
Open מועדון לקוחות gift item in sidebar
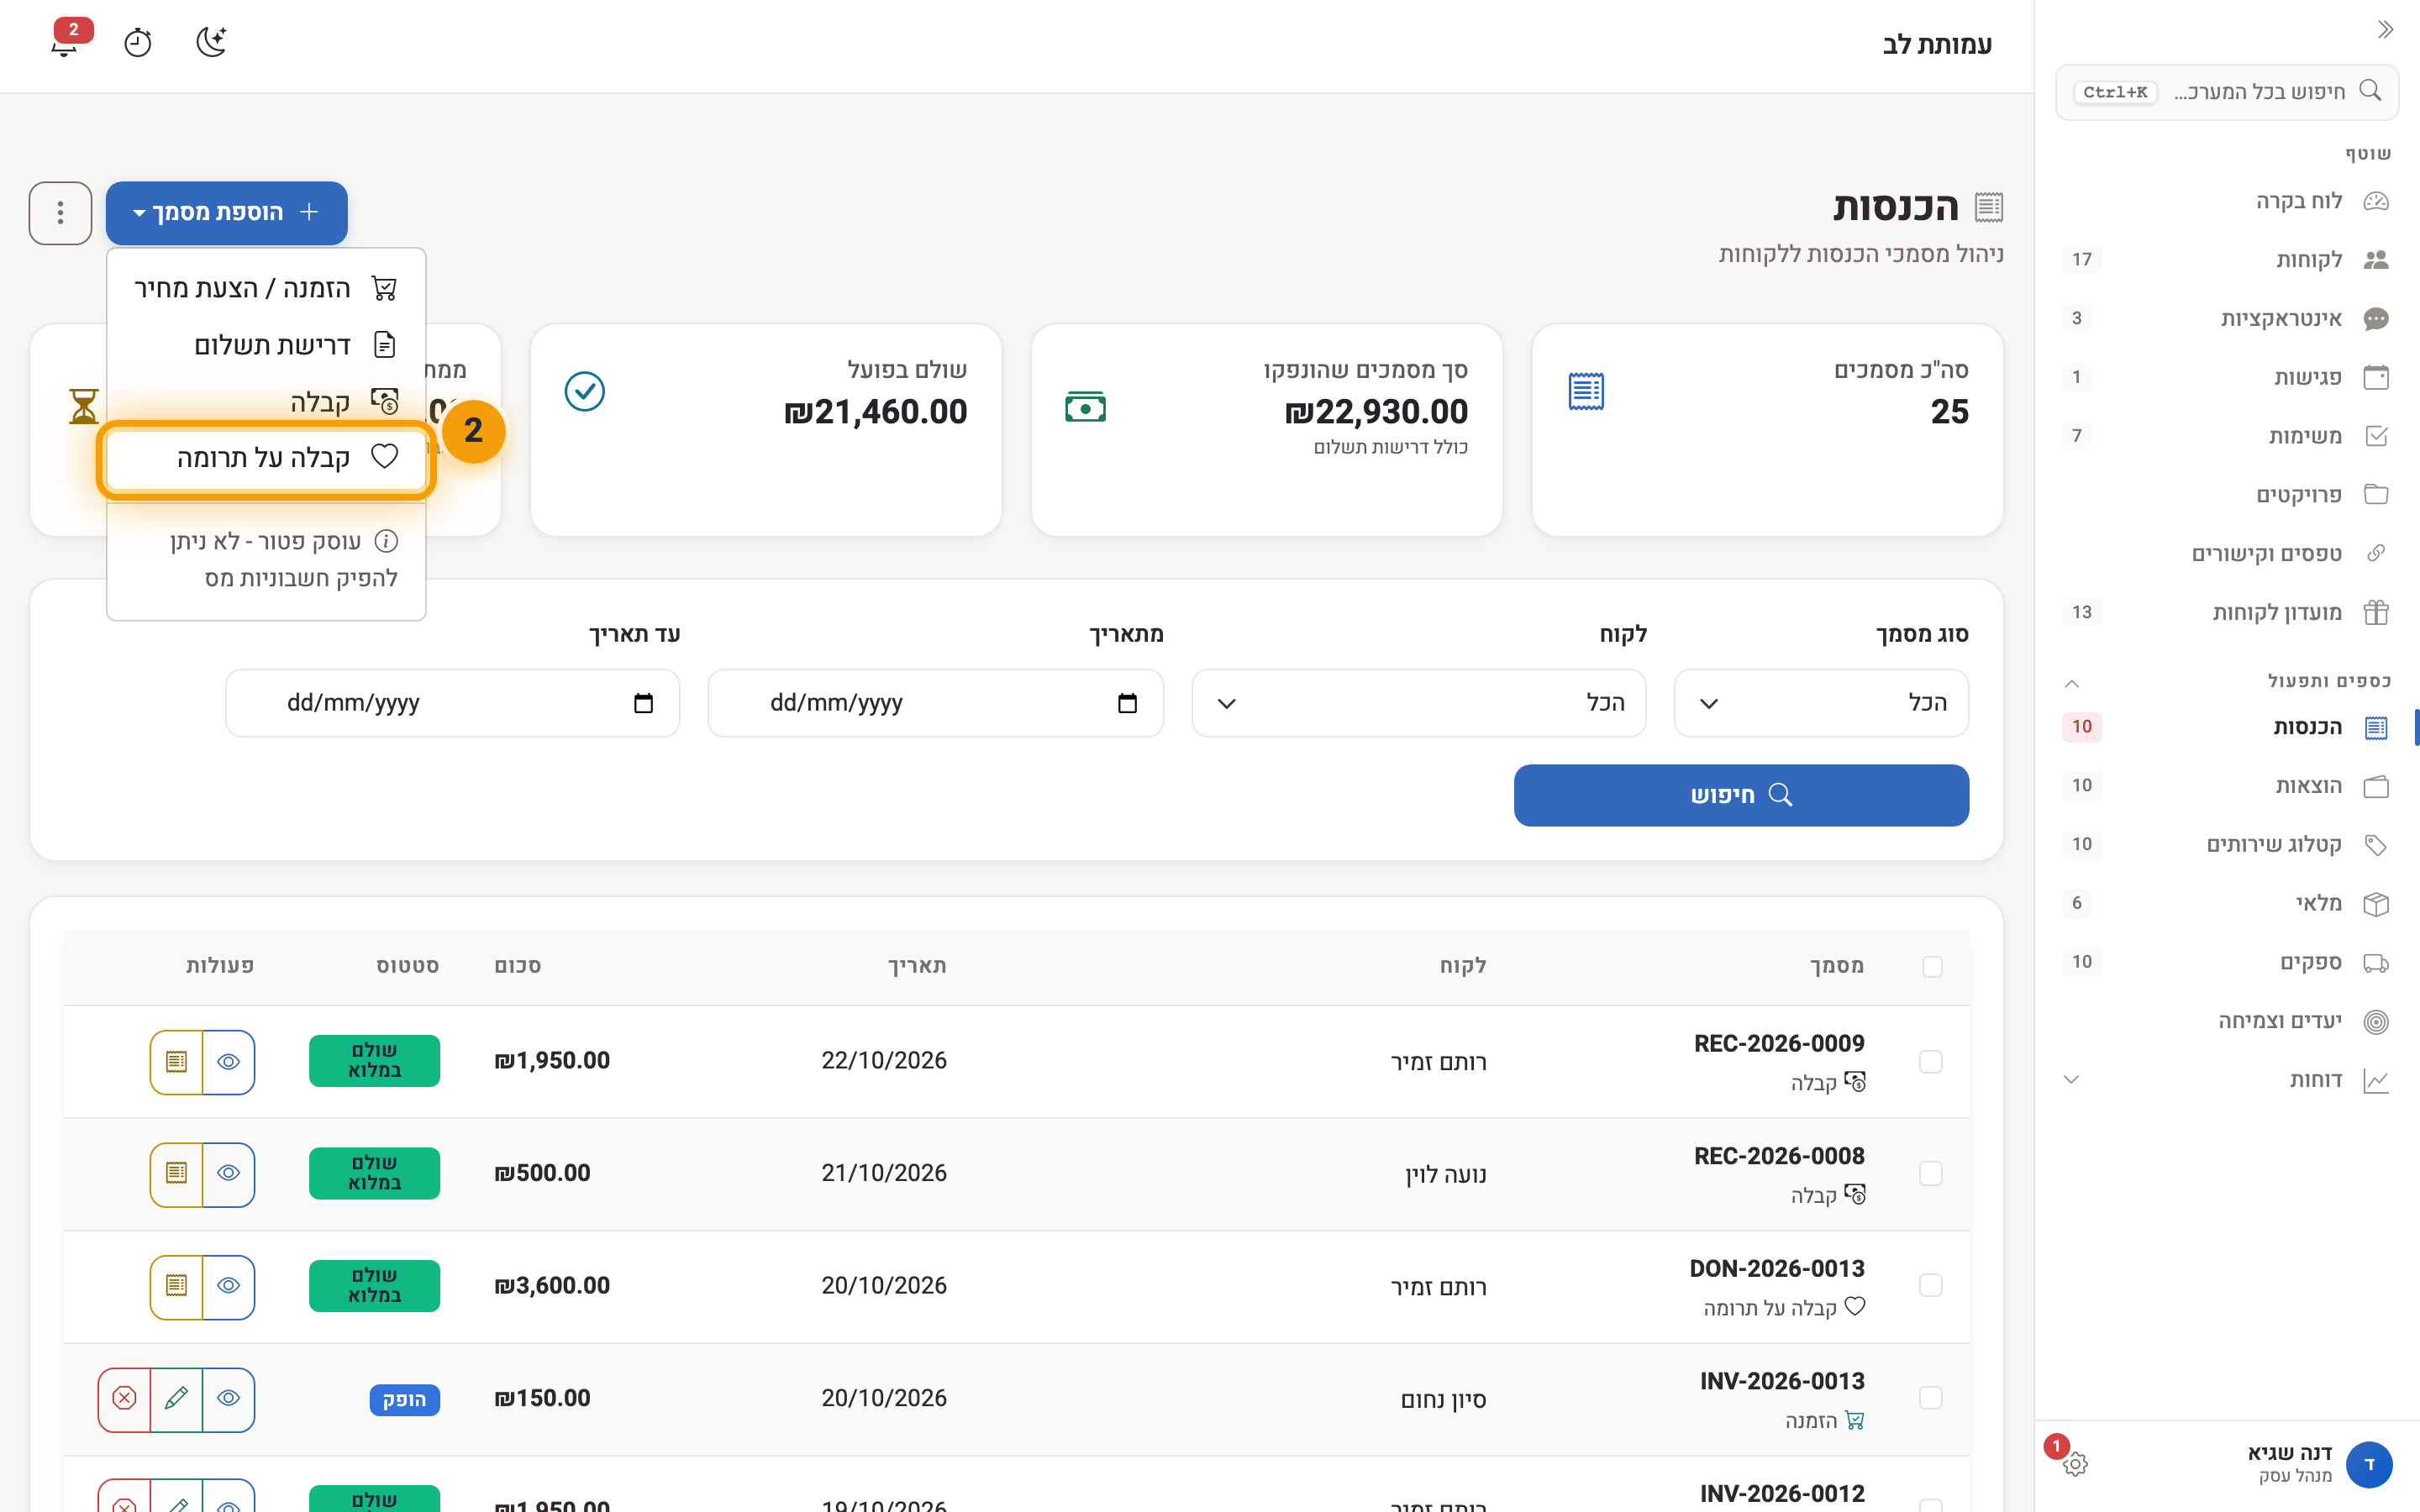2227,612
